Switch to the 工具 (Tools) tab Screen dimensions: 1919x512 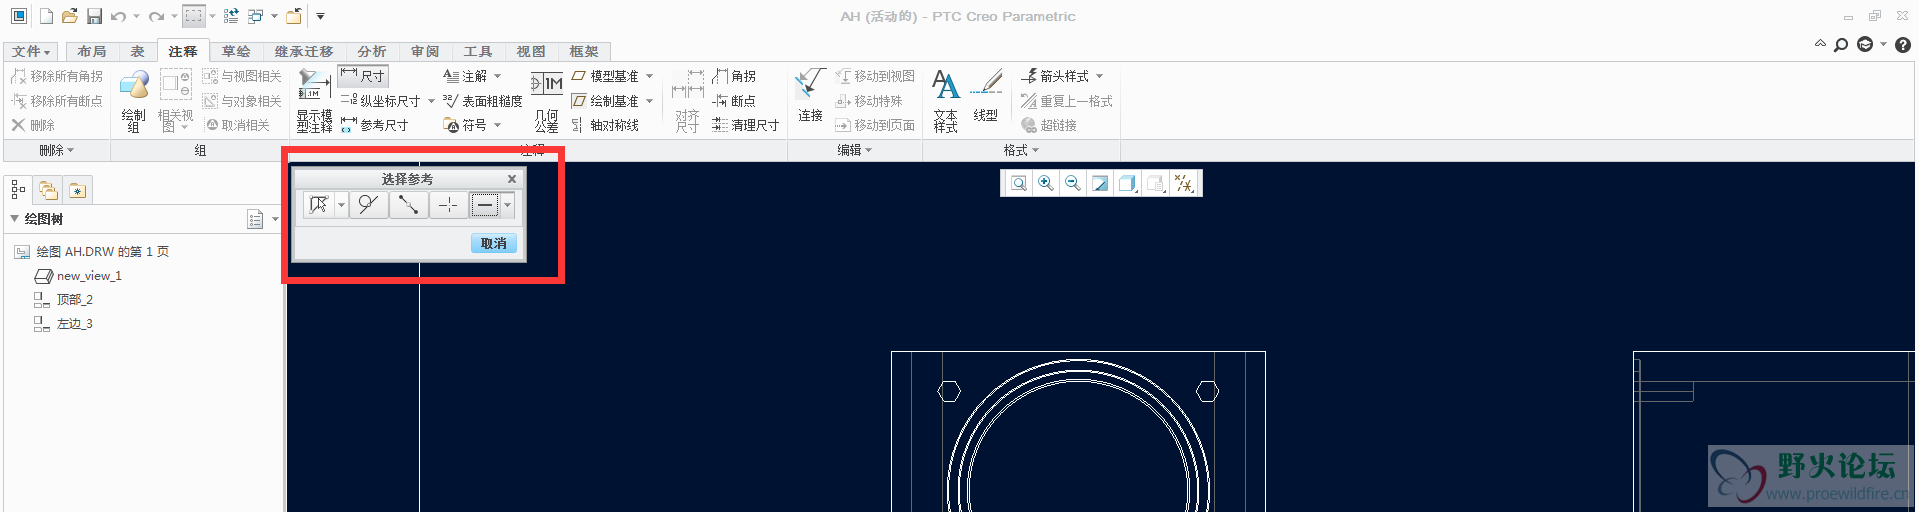tap(478, 51)
